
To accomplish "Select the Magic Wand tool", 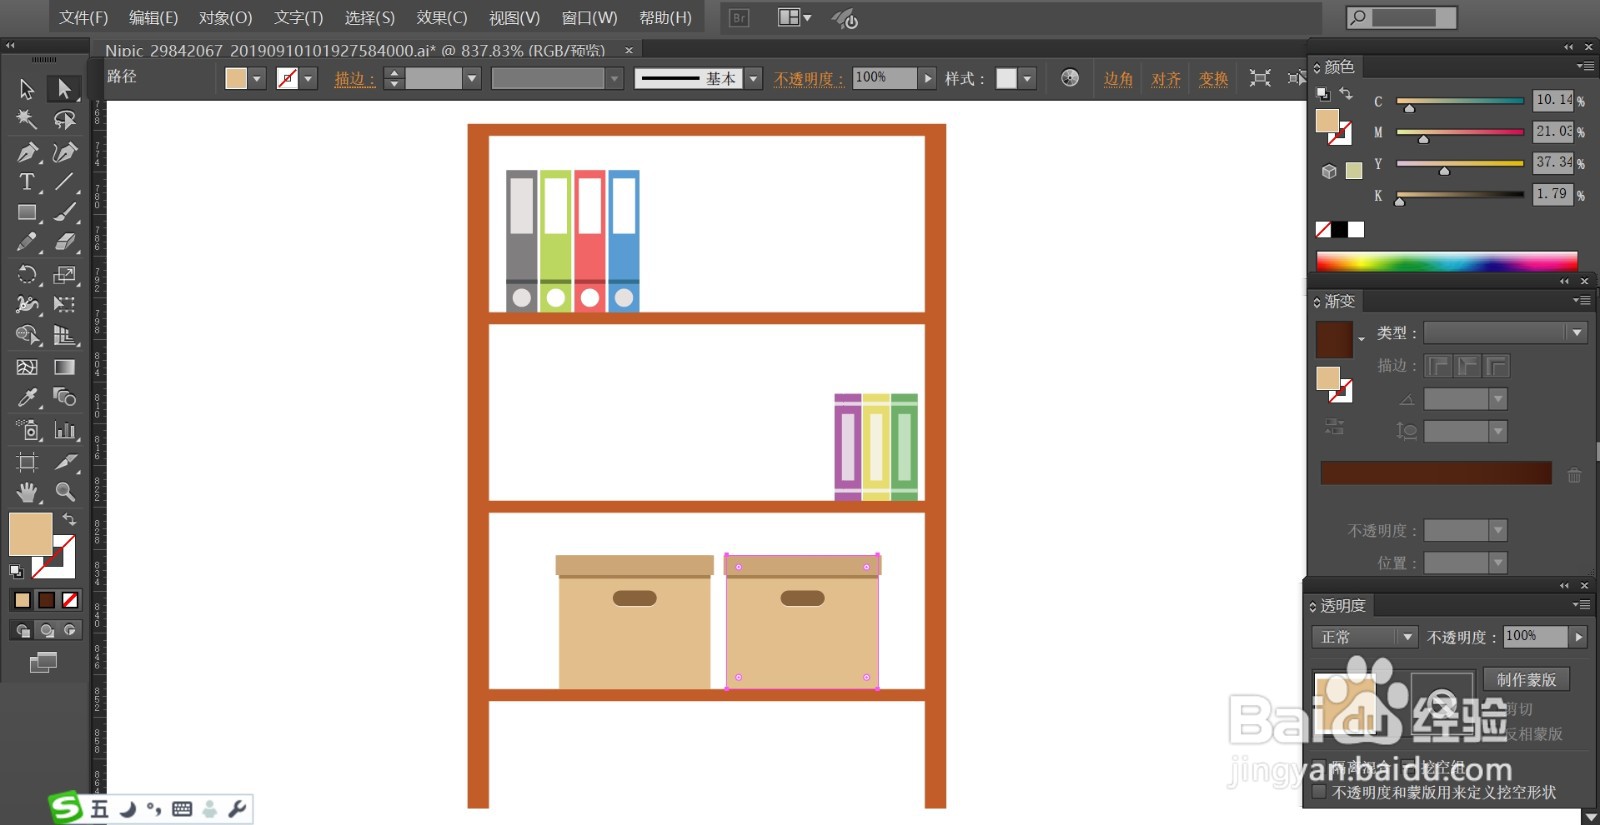I will [x=27, y=120].
